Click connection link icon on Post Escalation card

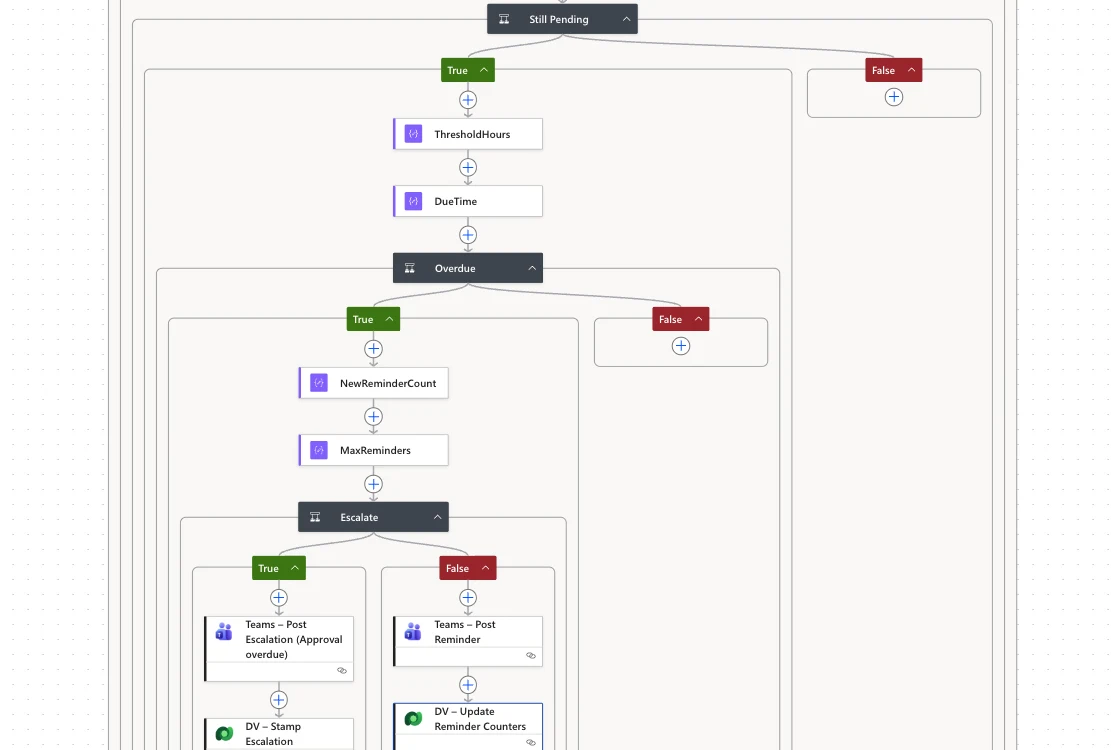pos(342,671)
